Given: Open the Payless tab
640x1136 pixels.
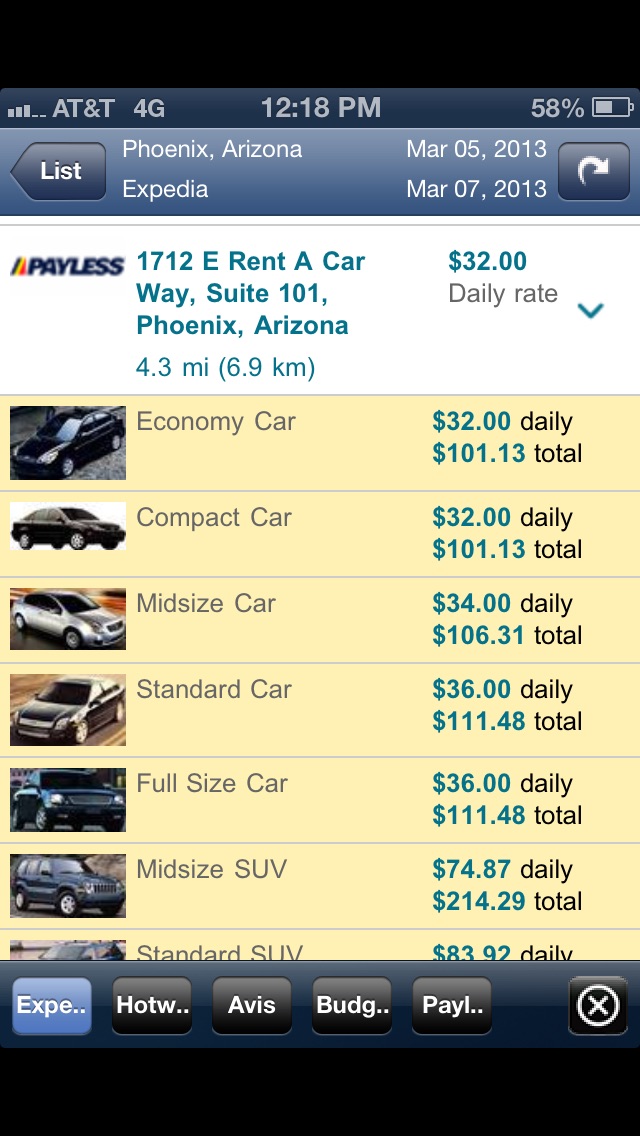Looking at the screenshot, I should click(x=452, y=1005).
